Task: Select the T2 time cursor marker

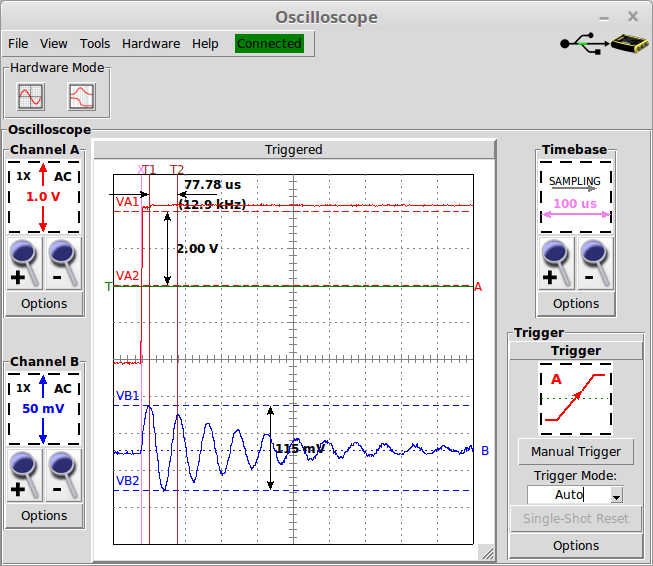Action: pos(177,170)
